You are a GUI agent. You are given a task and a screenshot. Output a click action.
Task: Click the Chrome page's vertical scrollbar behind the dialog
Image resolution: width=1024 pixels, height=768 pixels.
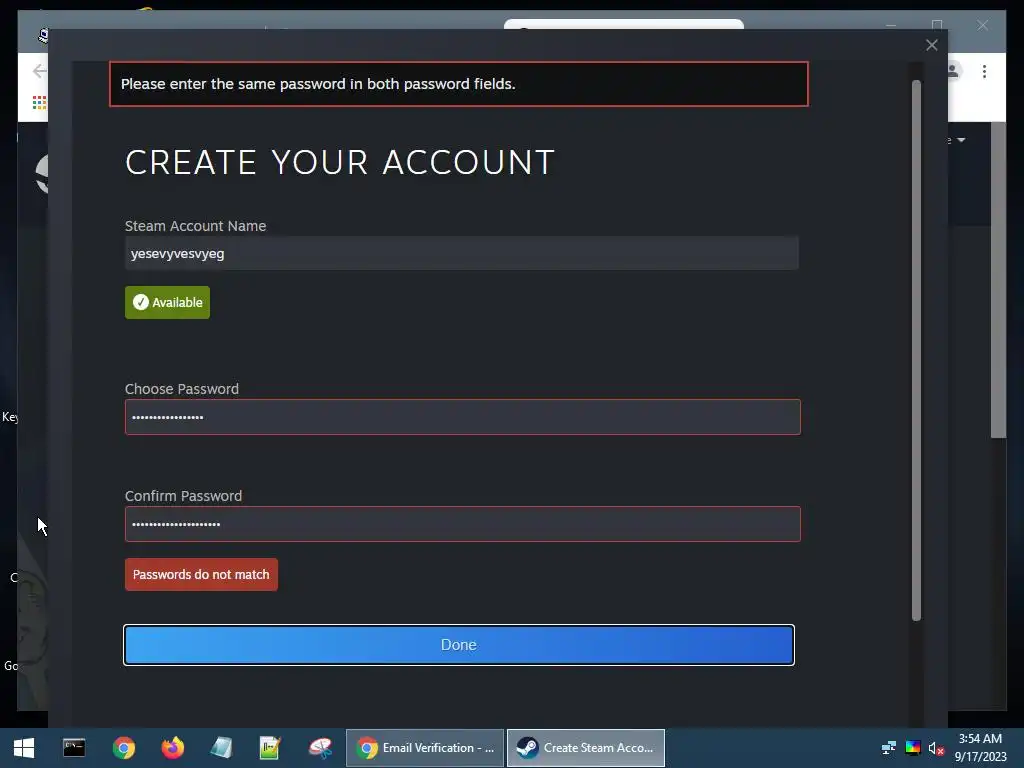point(998,281)
